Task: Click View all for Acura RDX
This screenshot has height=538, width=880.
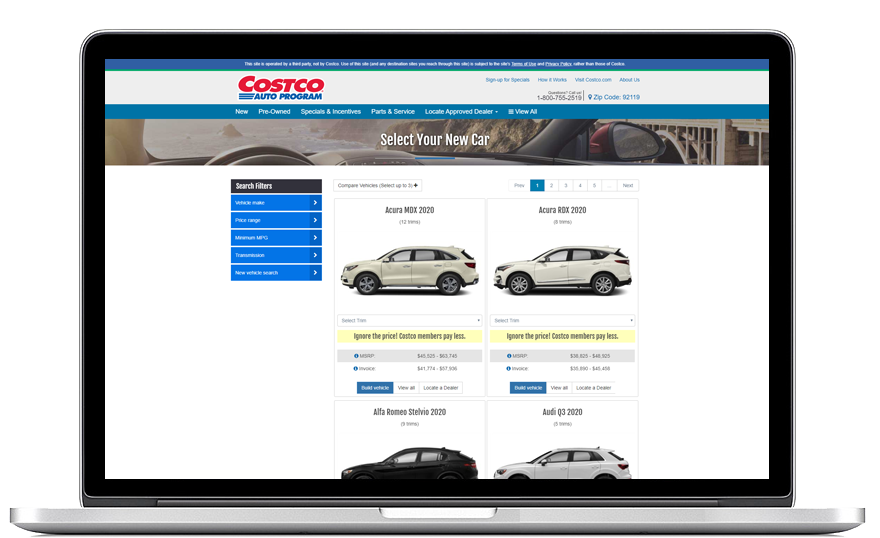Action: 559,388
